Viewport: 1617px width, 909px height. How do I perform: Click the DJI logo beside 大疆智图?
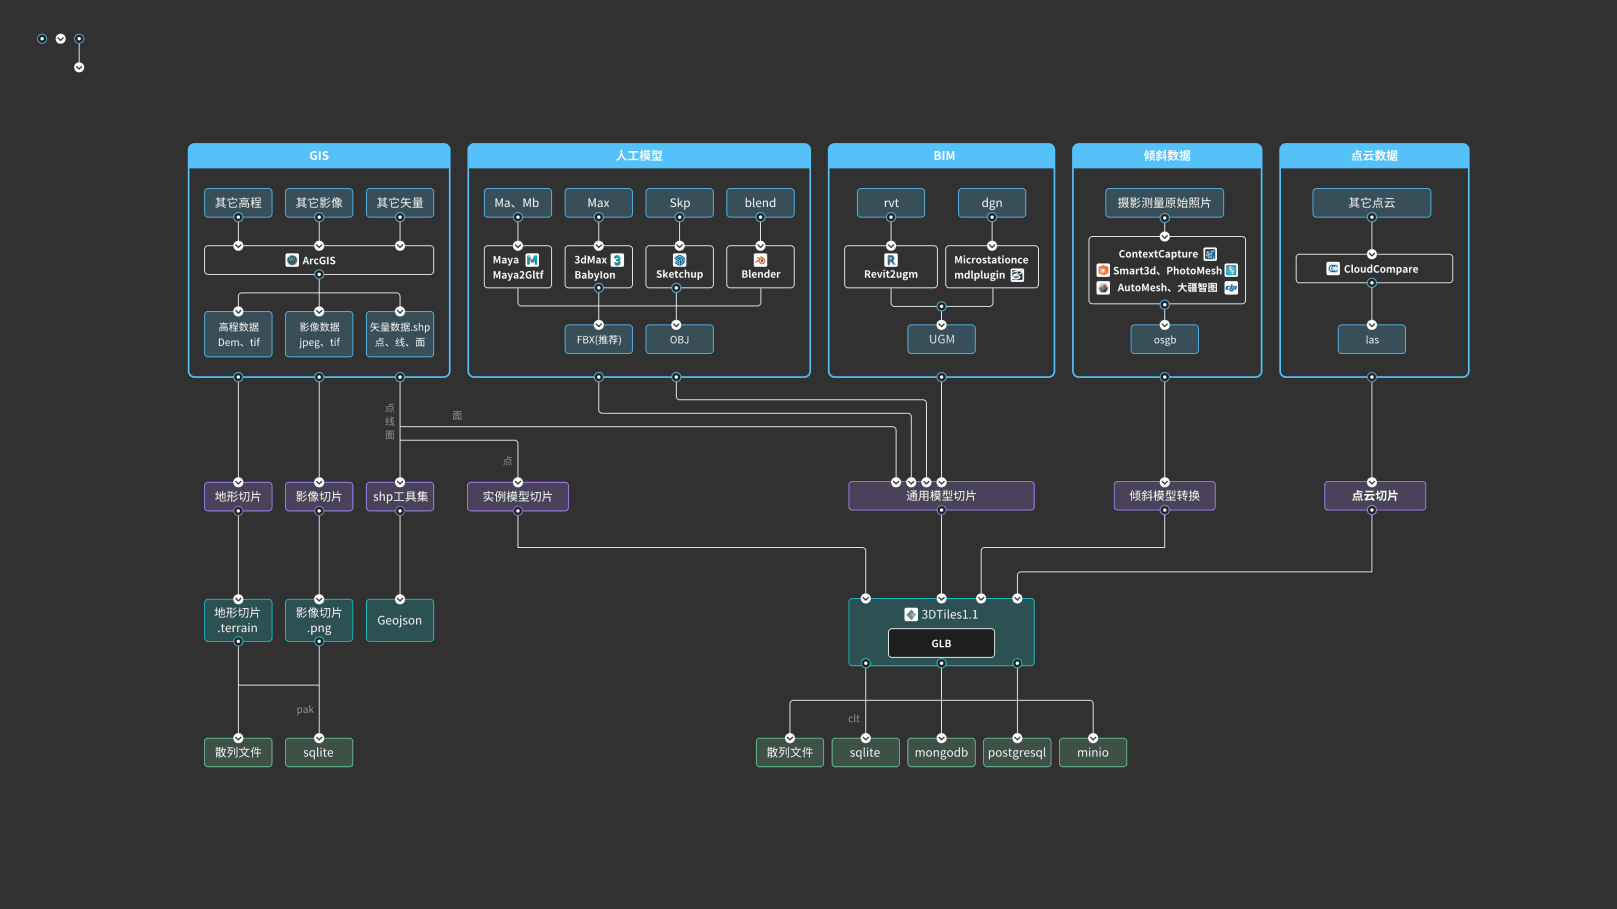coord(1231,288)
